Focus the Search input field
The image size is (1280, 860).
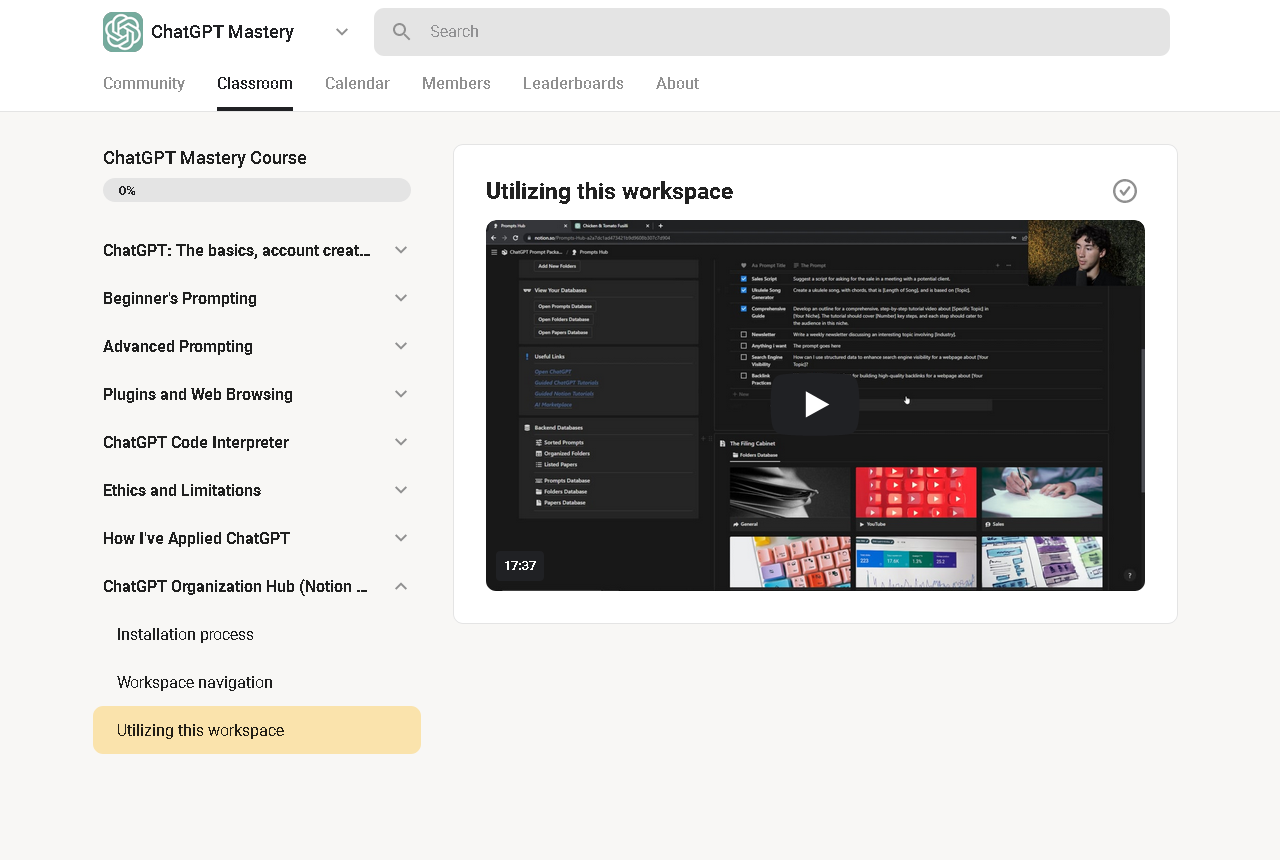pos(772,32)
